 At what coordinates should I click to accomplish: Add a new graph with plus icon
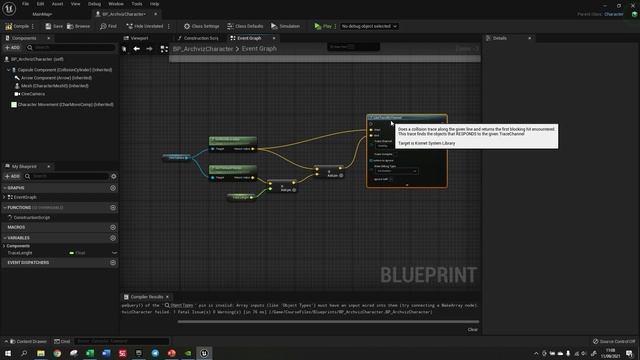pyautogui.click(x=113, y=188)
